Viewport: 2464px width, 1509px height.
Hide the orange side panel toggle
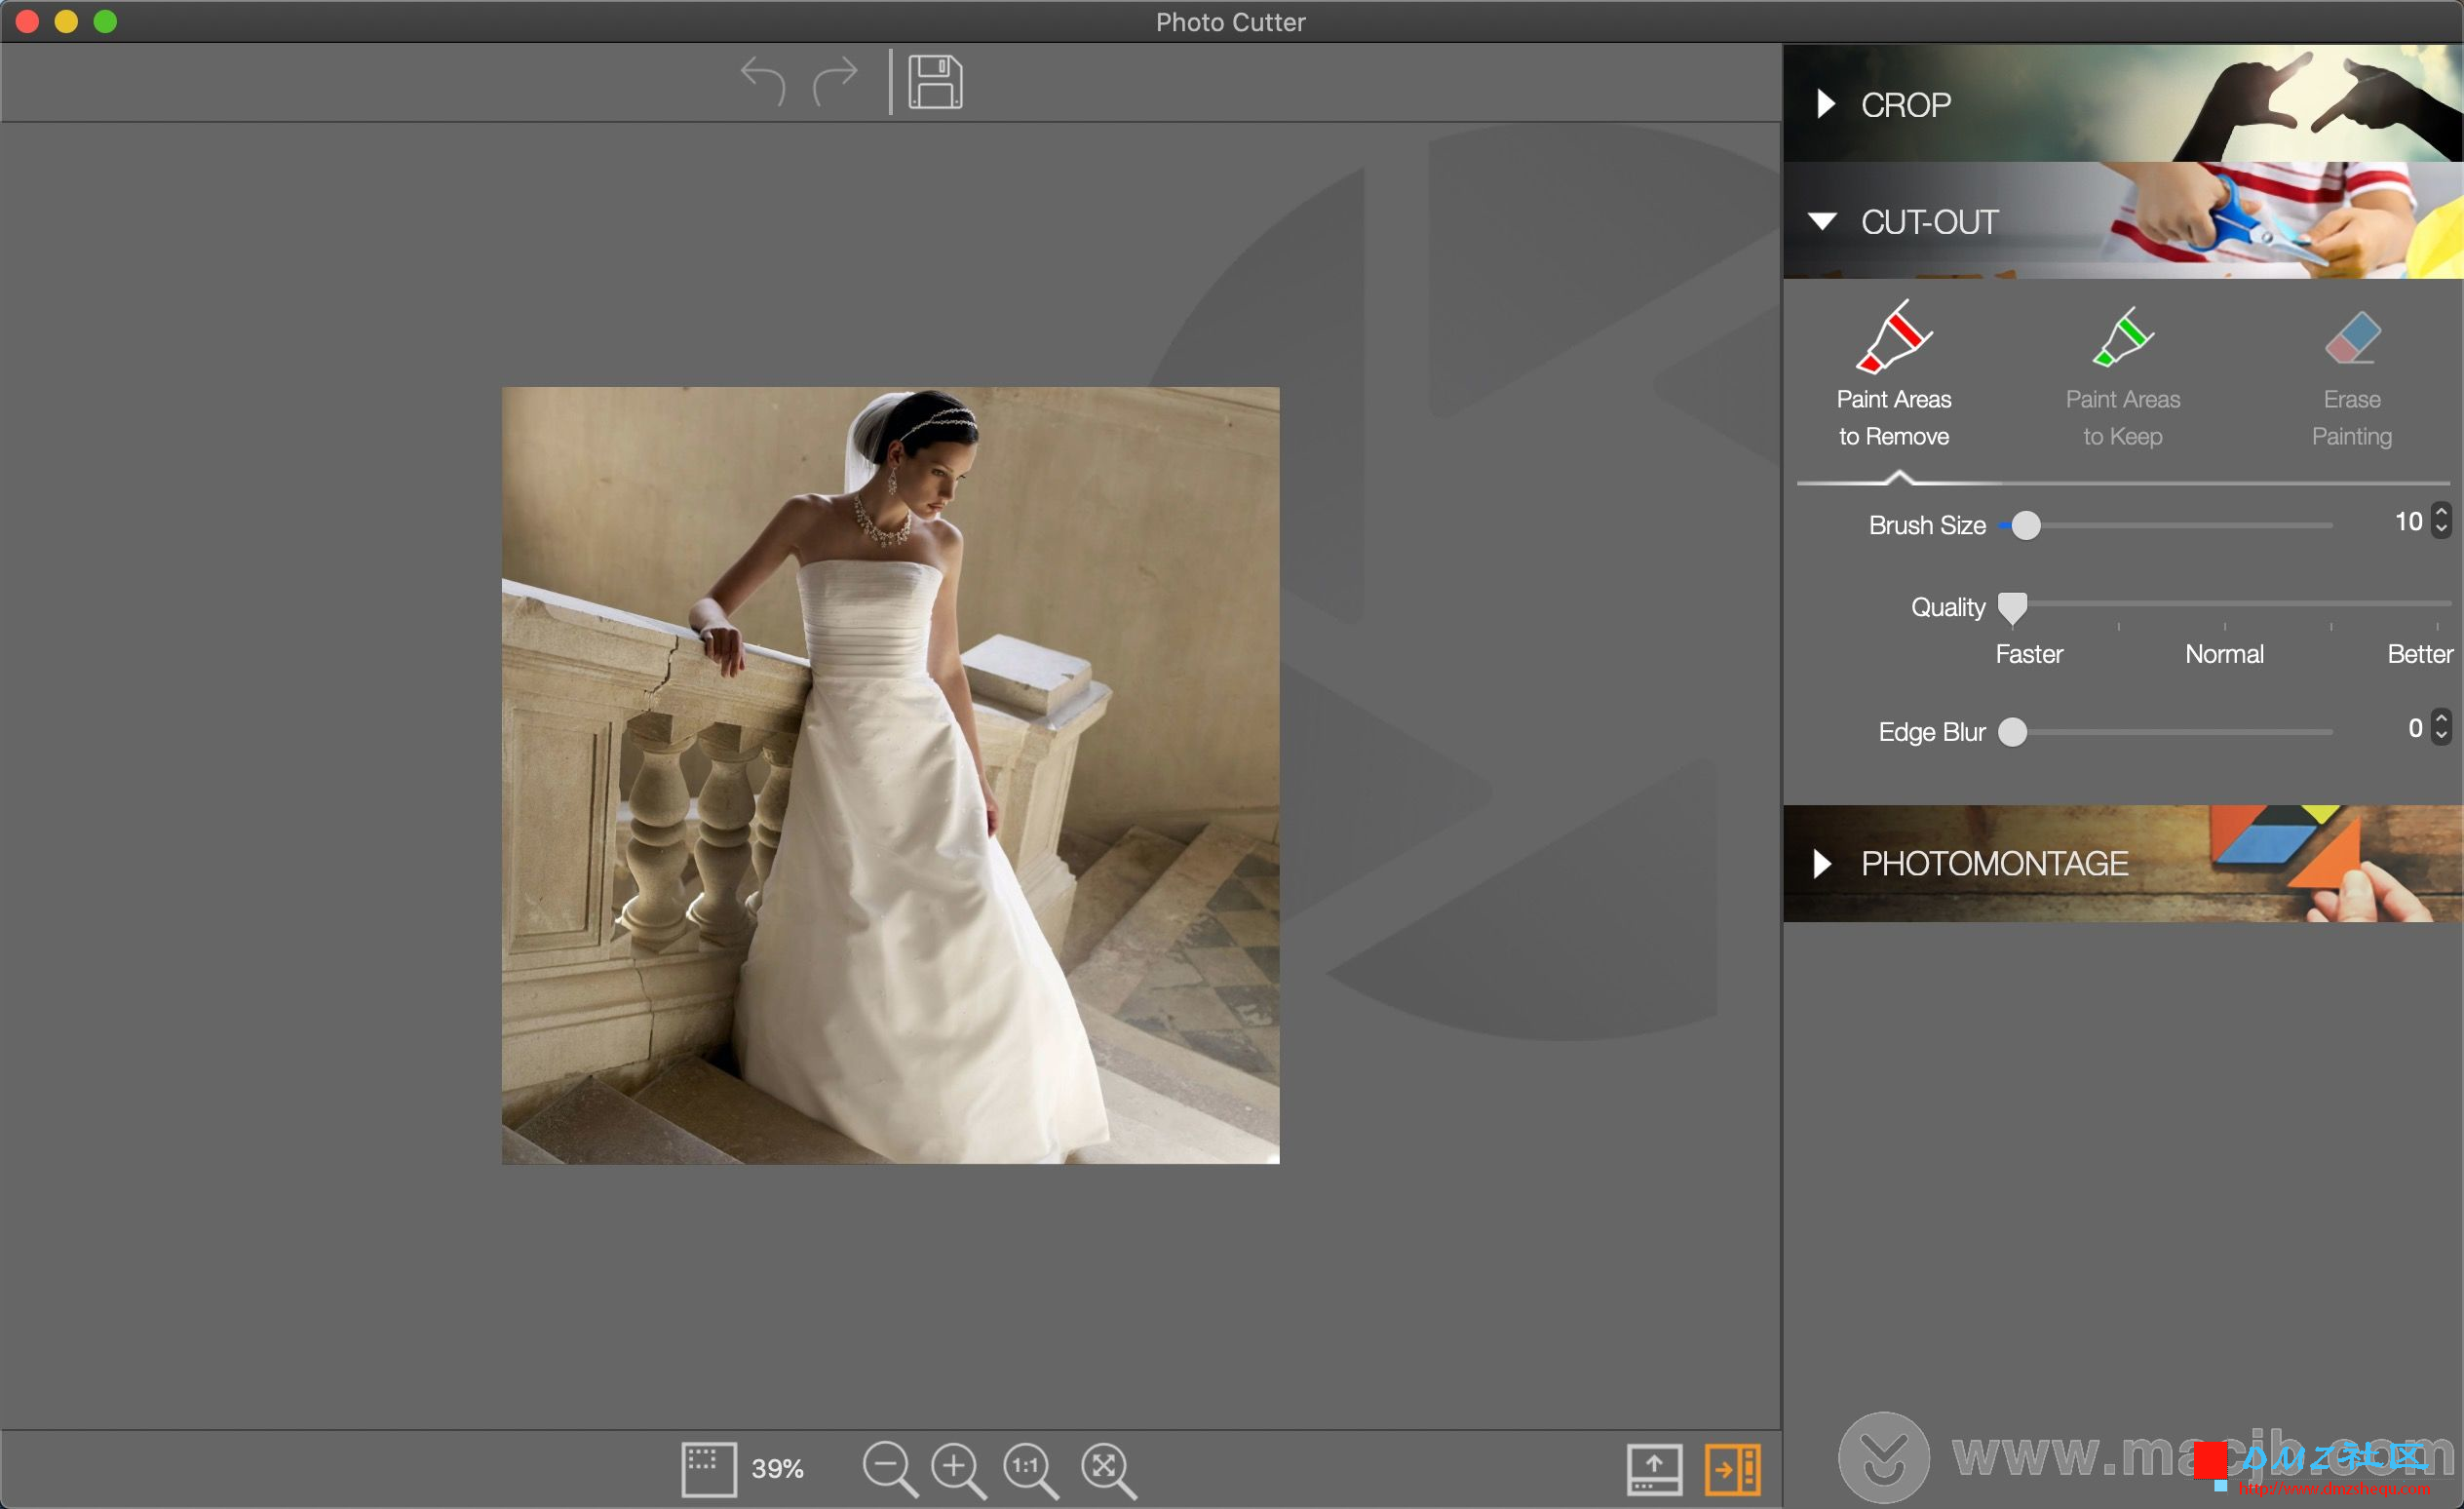[1732, 1469]
